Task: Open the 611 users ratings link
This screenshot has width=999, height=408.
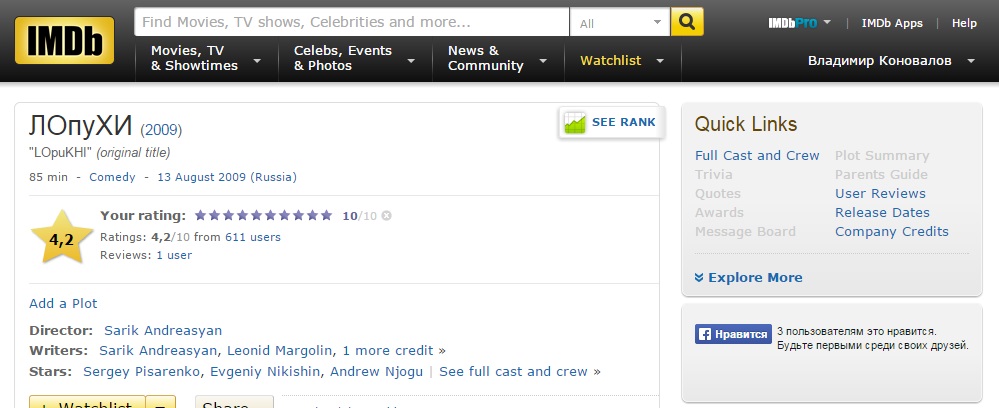Action: [253, 237]
